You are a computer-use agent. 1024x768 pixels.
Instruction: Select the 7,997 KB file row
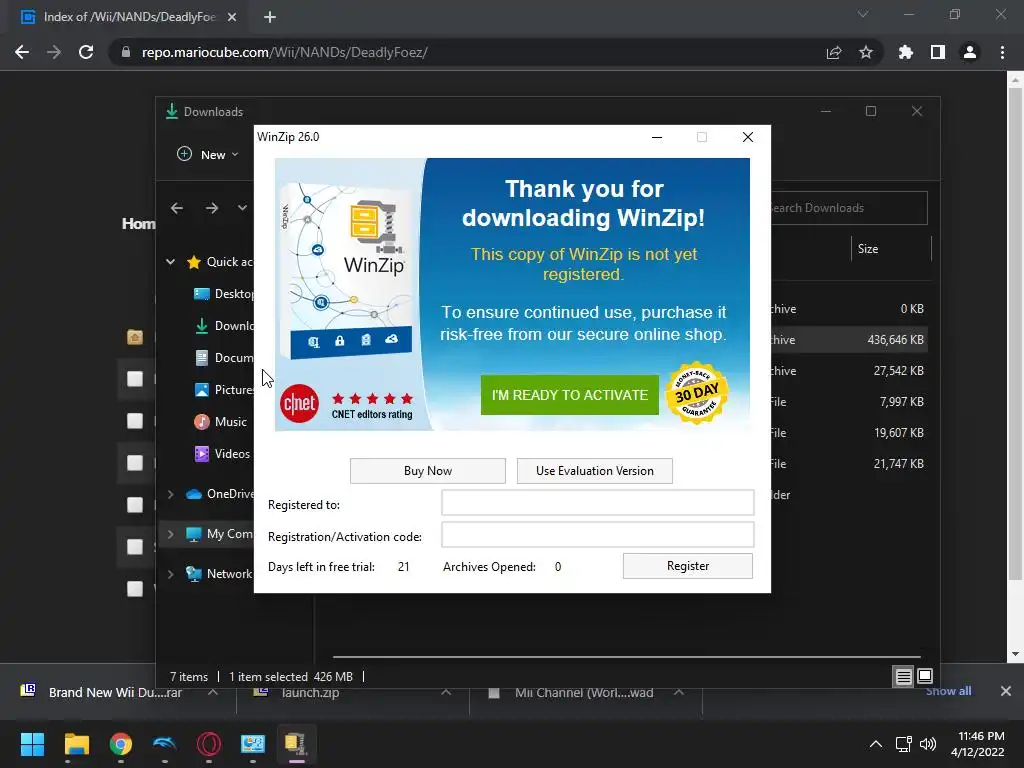pyautogui.click(x=849, y=402)
